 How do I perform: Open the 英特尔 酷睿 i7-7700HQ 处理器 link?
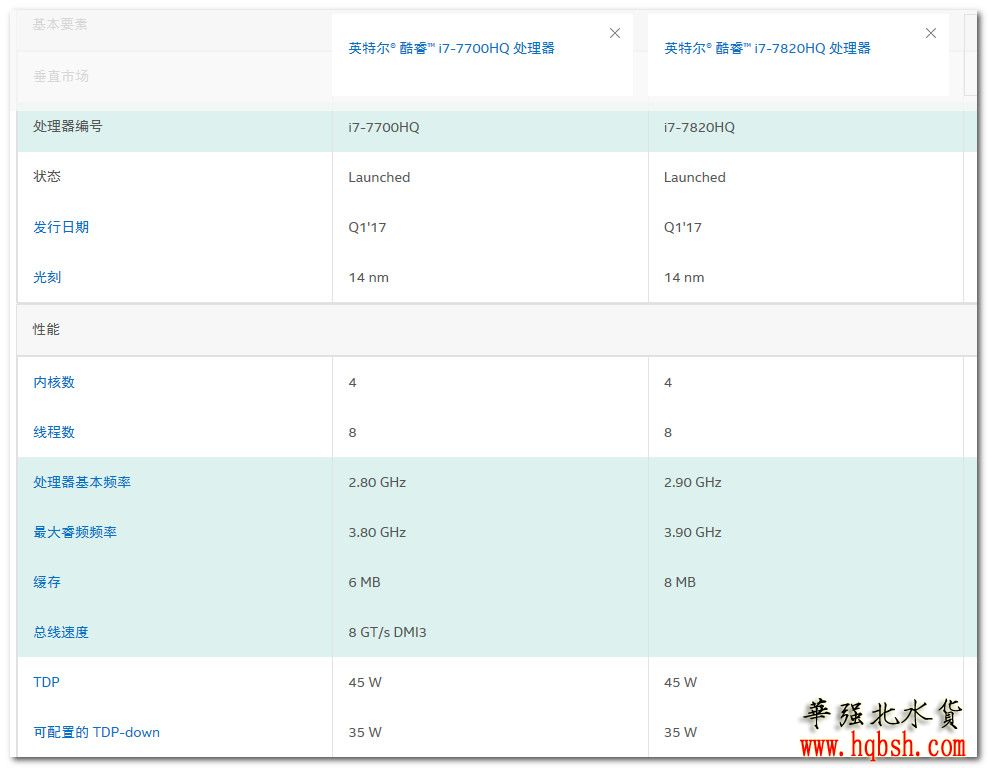click(x=451, y=49)
